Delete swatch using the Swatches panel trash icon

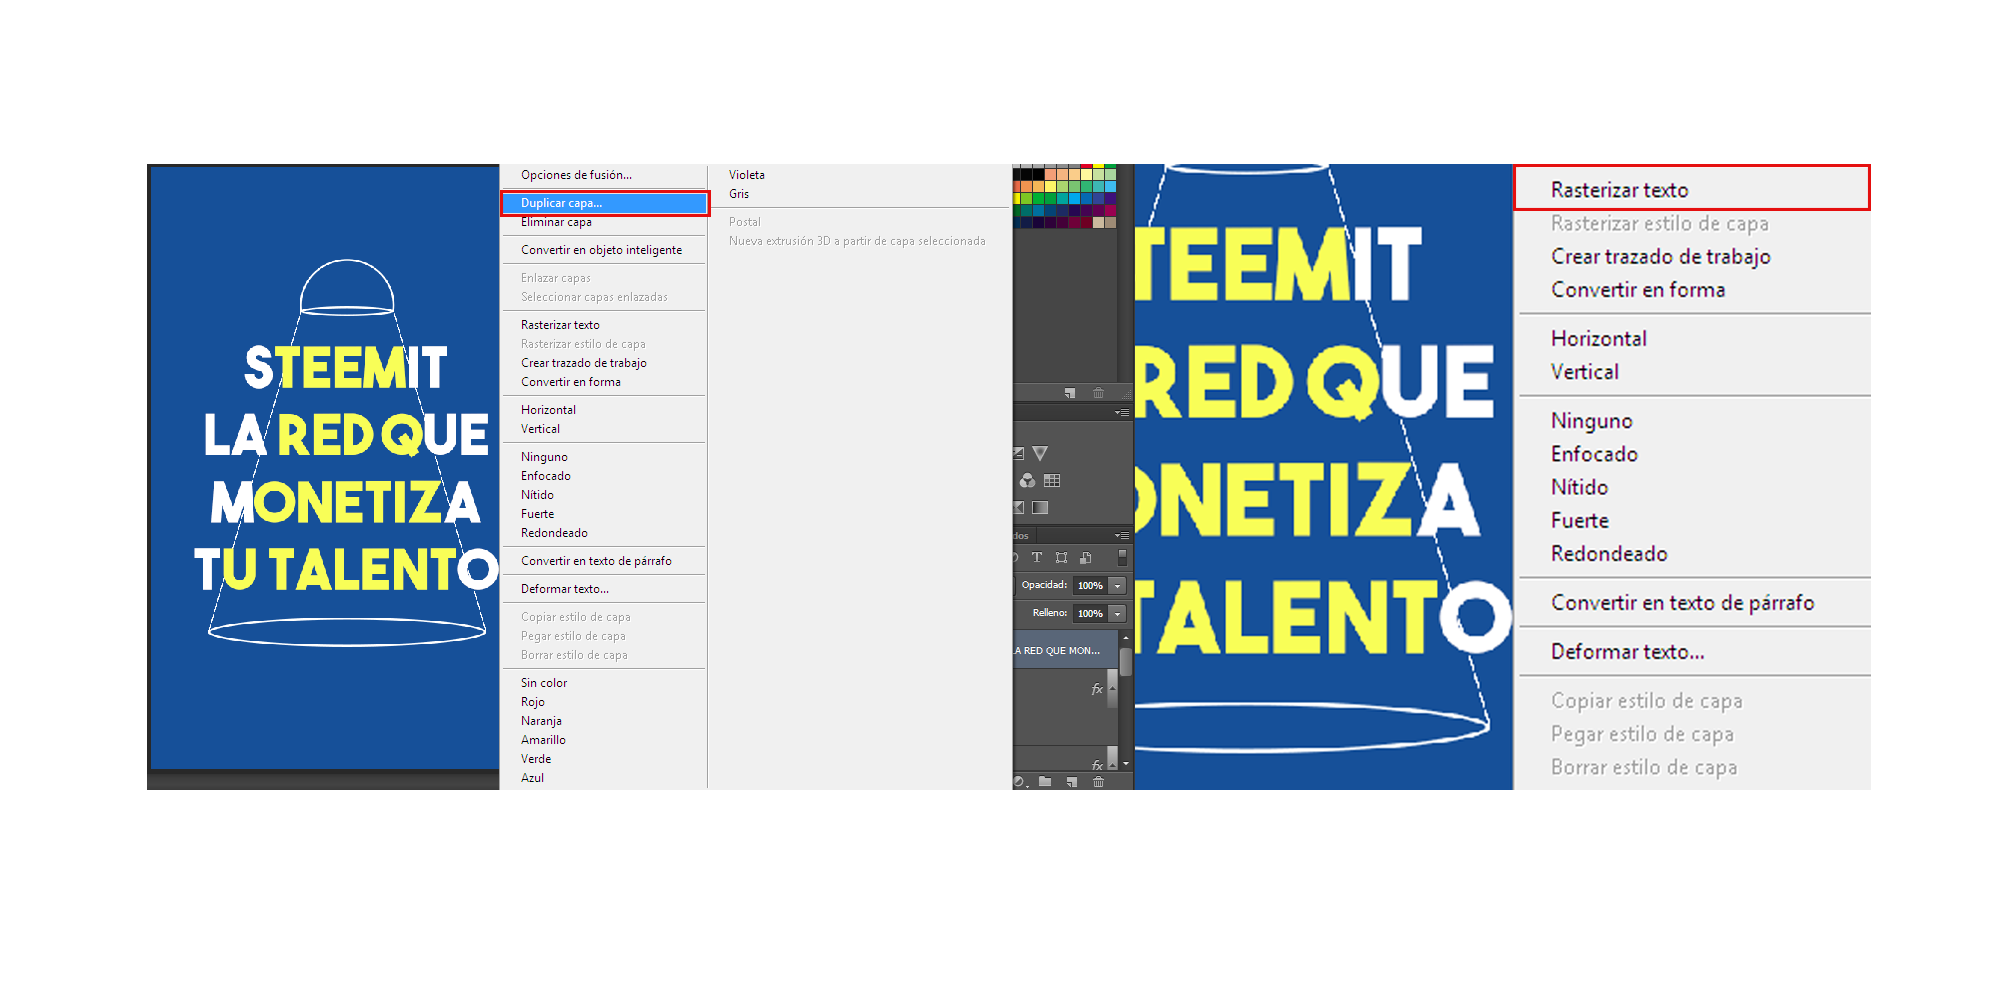tap(1098, 393)
